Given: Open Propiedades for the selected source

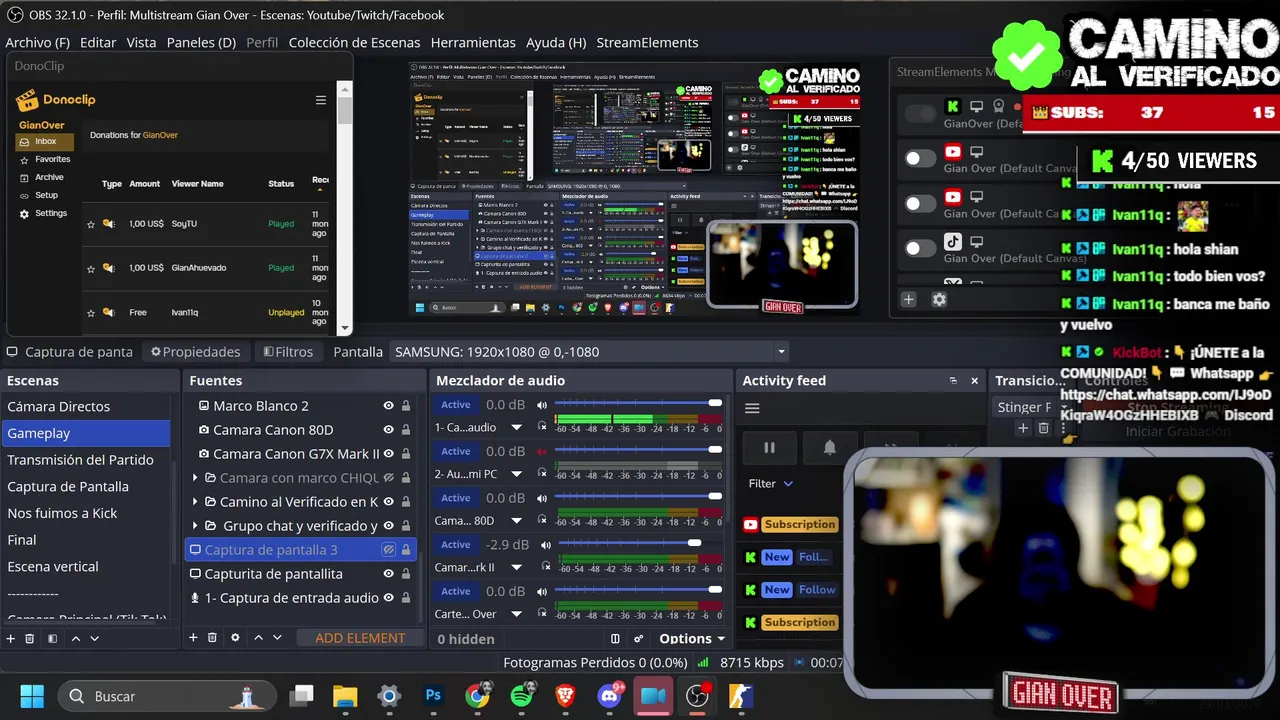Looking at the screenshot, I should (x=195, y=352).
